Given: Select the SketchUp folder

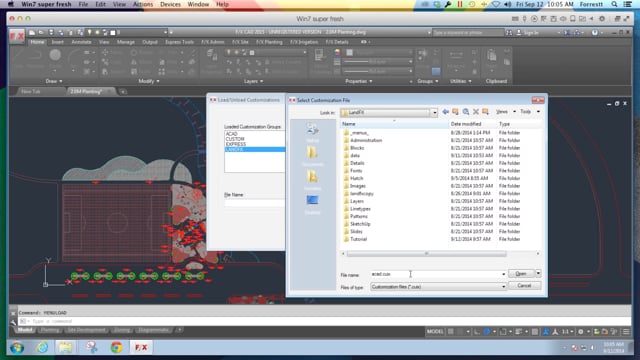Looking at the screenshot, I should pos(360,224).
